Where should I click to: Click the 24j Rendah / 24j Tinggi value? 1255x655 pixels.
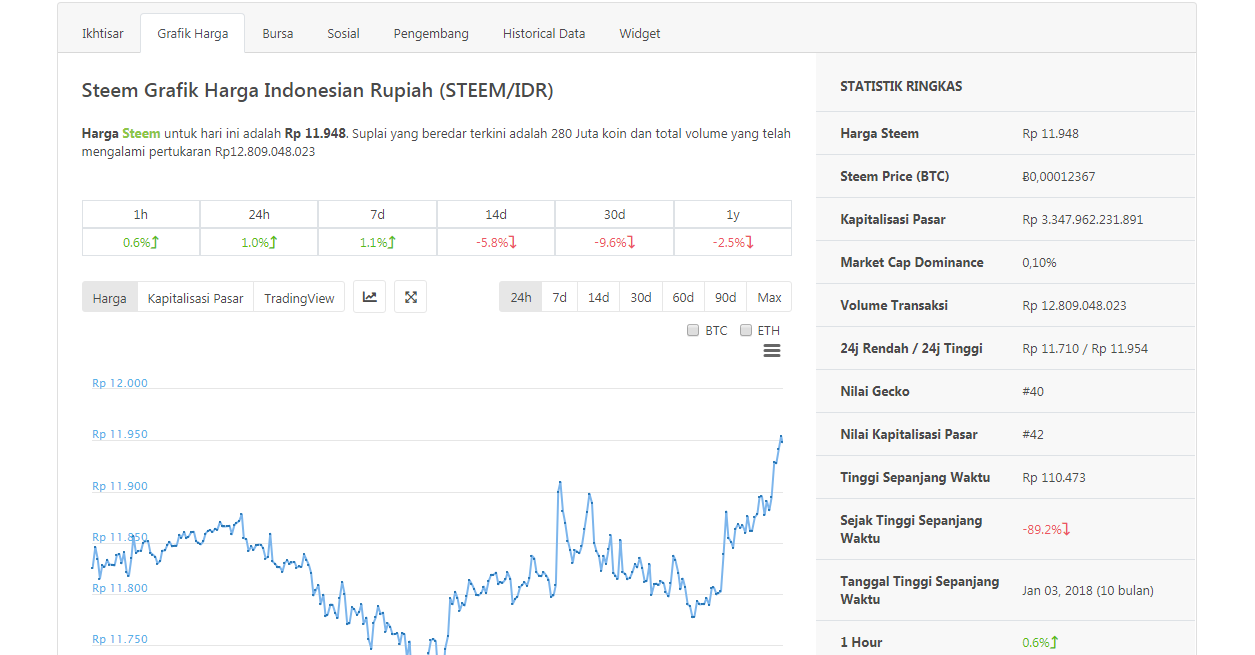1085,348
